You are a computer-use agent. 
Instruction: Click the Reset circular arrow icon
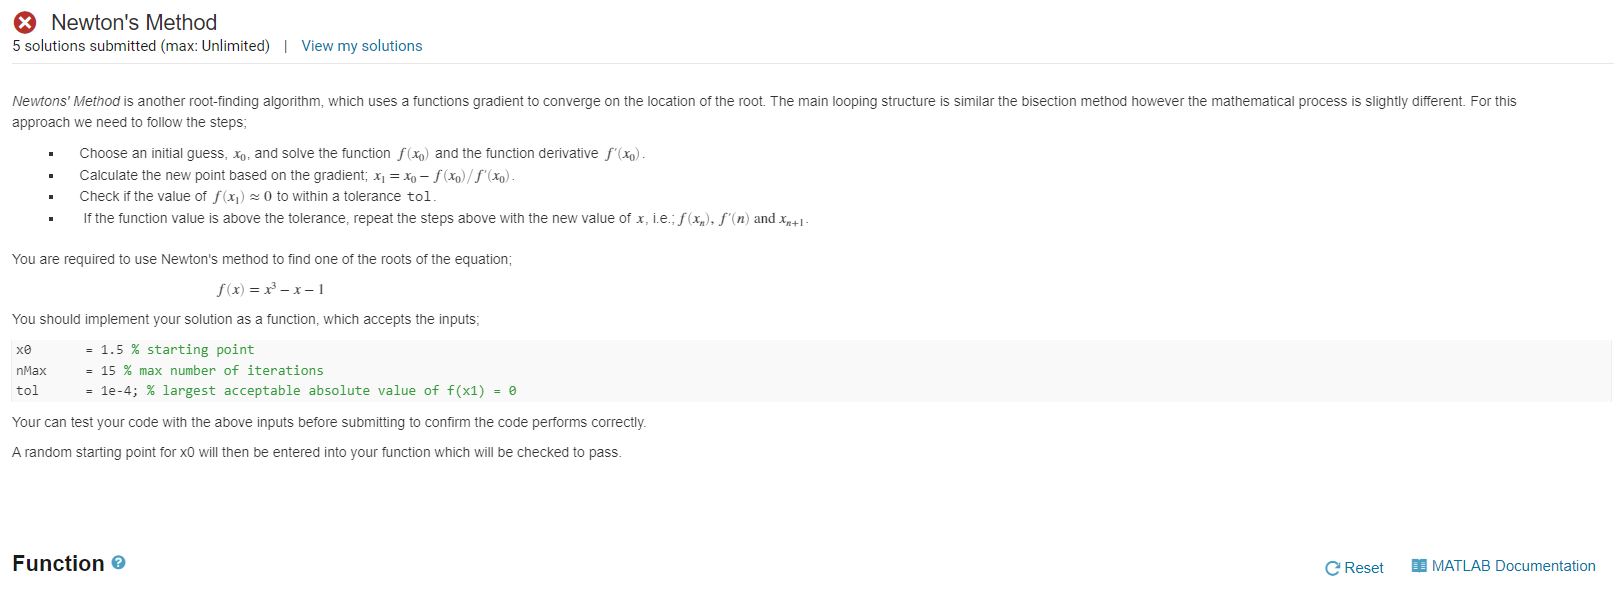click(x=1330, y=567)
